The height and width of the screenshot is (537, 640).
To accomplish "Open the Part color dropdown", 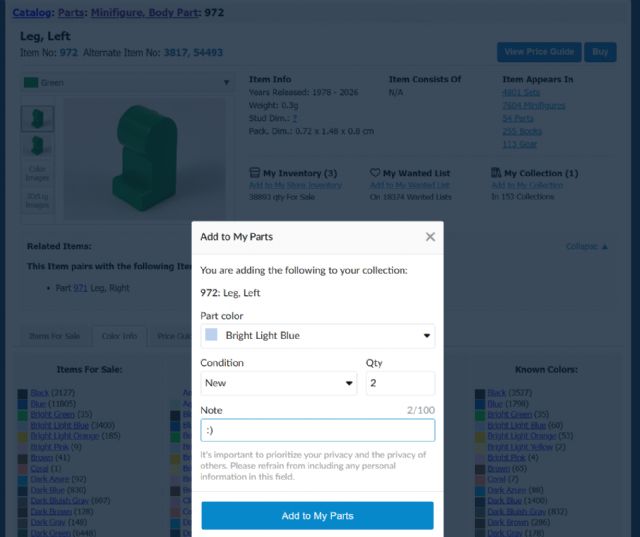I will [317, 336].
